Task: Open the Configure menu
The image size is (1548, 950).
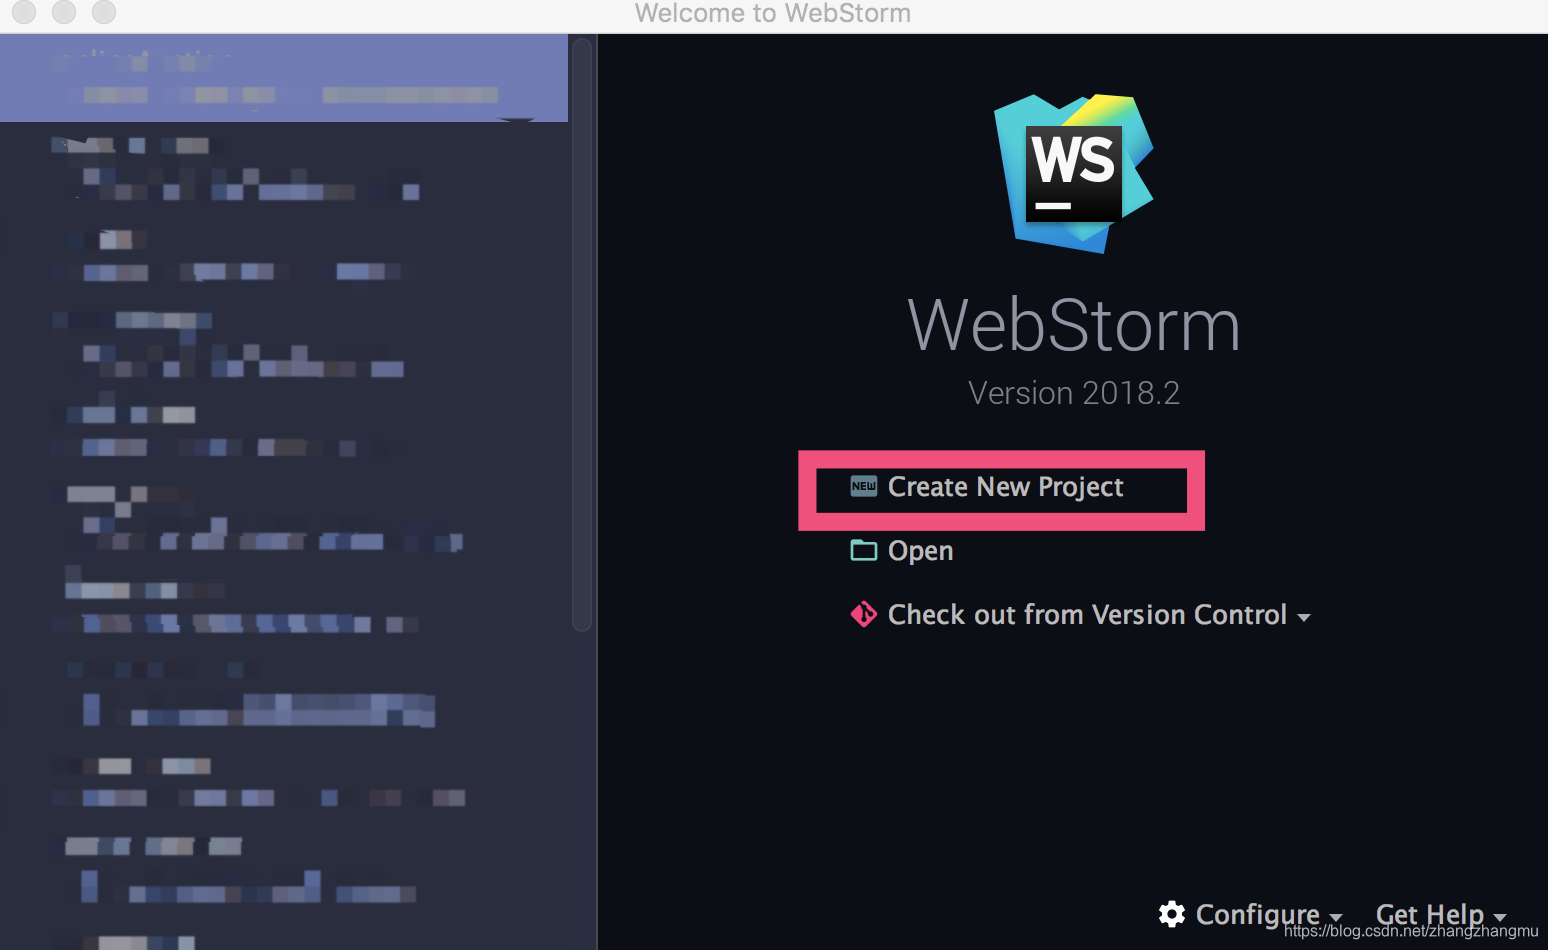Action: click(x=1257, y=914)
